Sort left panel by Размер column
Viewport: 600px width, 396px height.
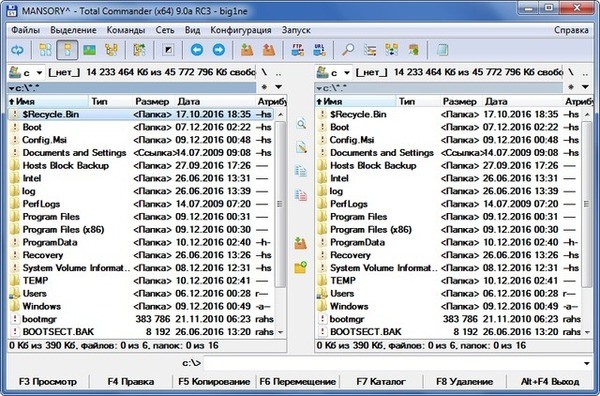pos(152,101)
